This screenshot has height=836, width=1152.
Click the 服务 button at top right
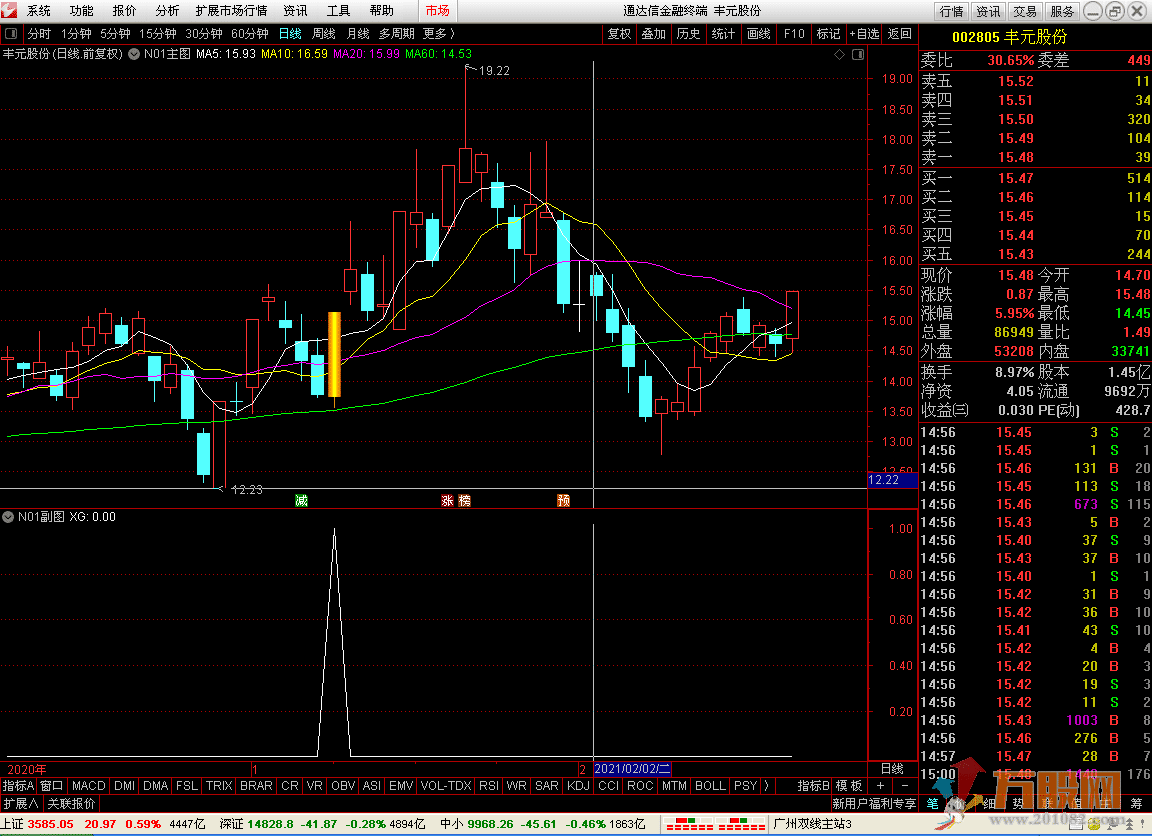(x=1062, y=11)
